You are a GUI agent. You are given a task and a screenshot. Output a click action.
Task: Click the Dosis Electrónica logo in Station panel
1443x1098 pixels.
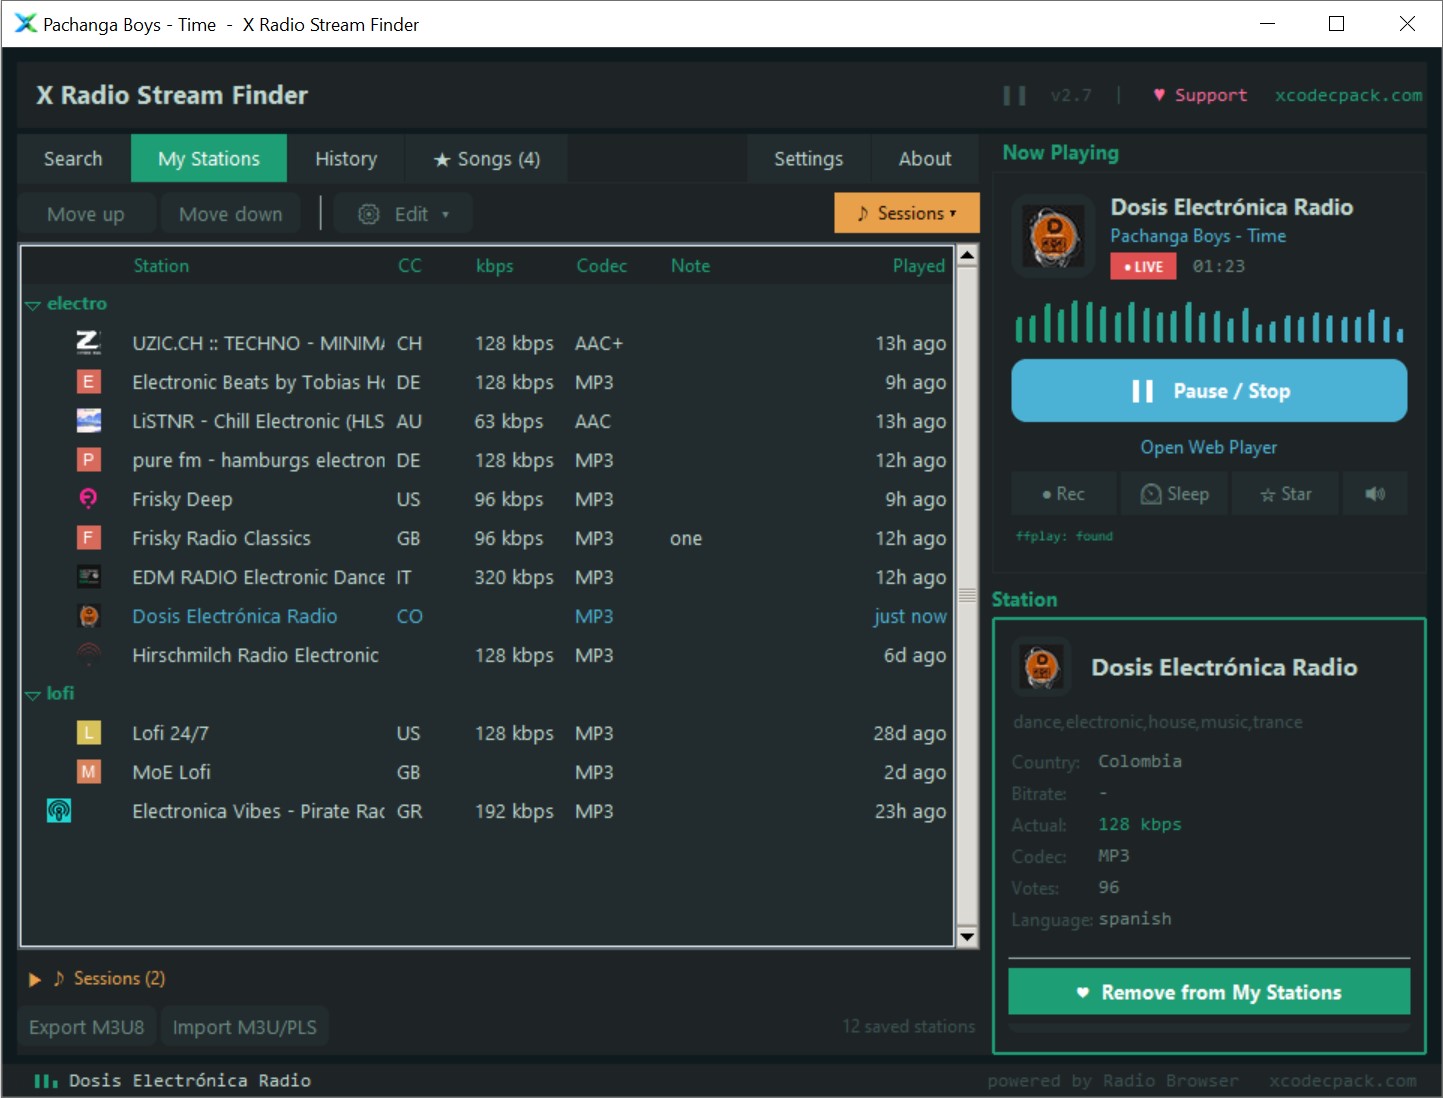tap(1042, 665)
